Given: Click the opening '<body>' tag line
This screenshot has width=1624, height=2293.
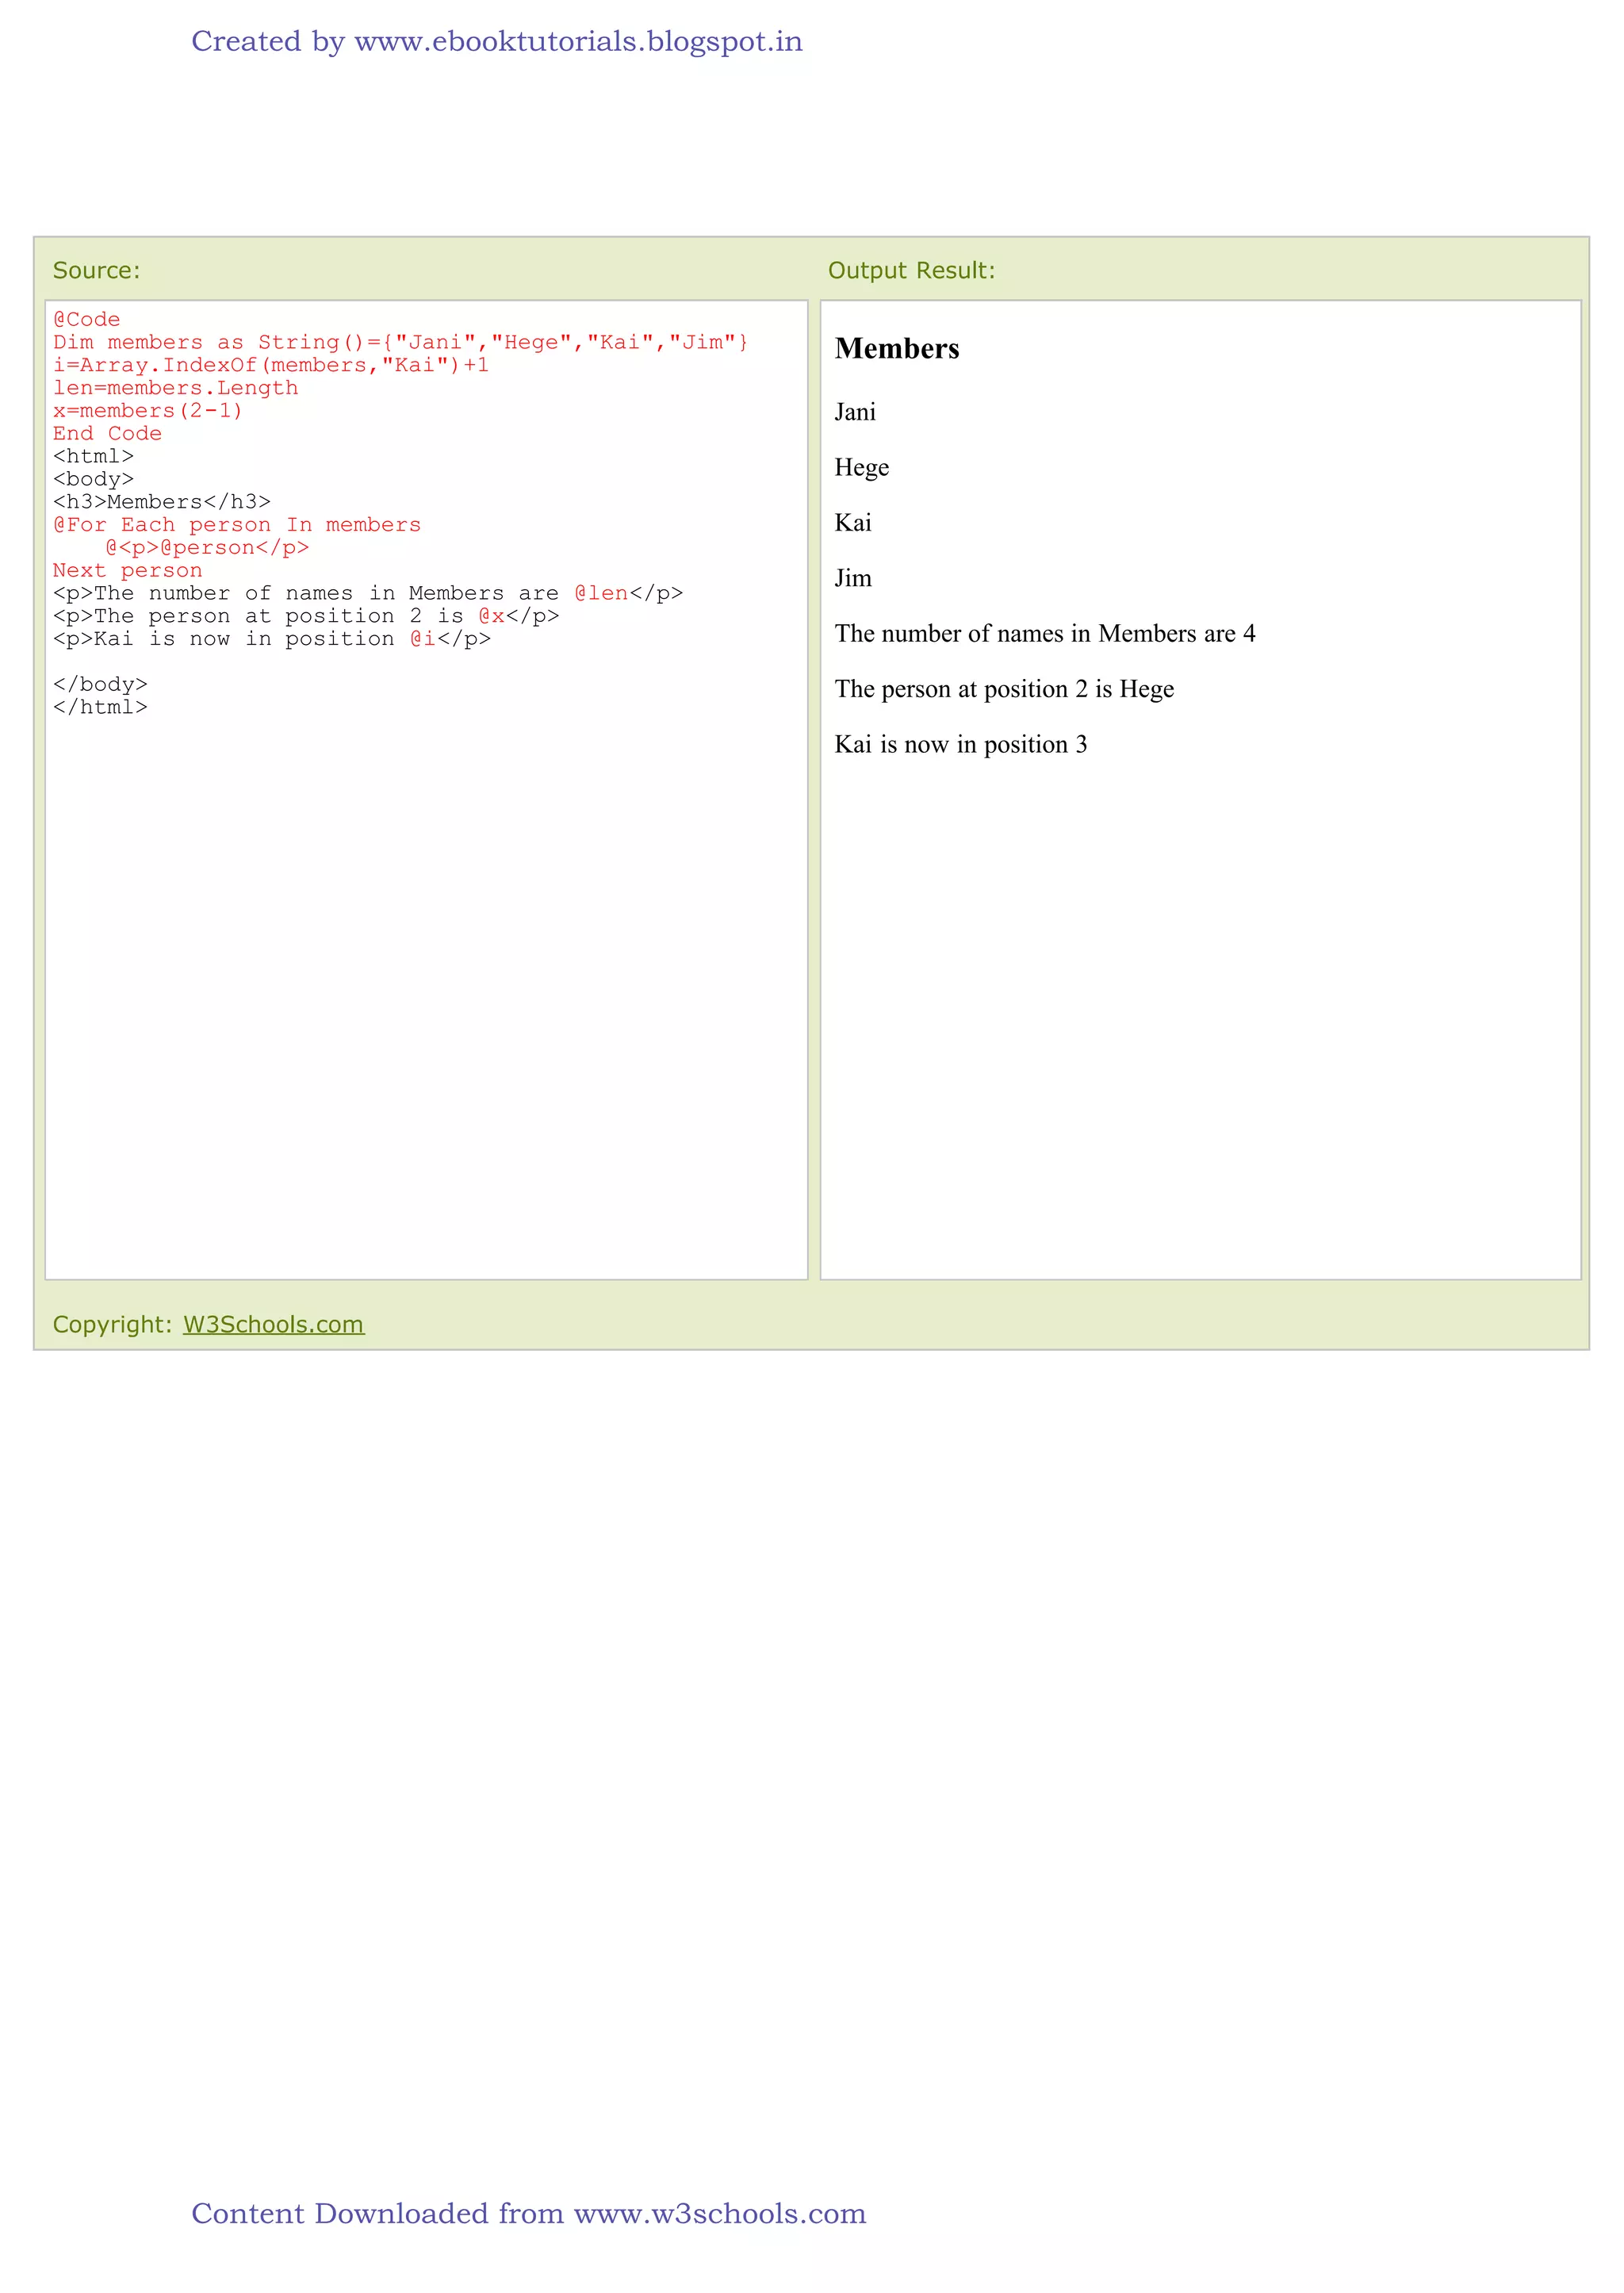Looking at the screenshot, I should pyautogui.click(x=93, y=479).
